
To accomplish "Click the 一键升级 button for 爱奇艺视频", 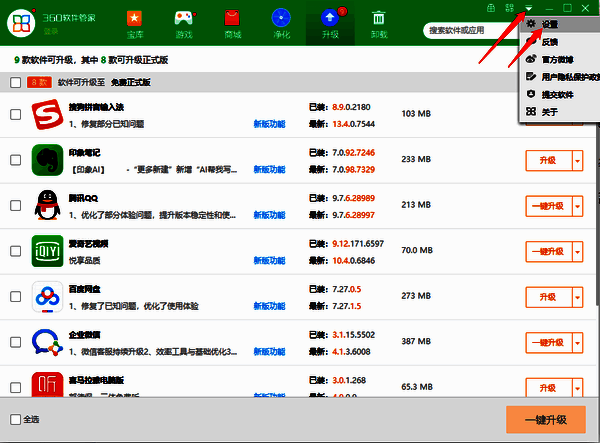I will pyautogui.click(x=549, y=252).
